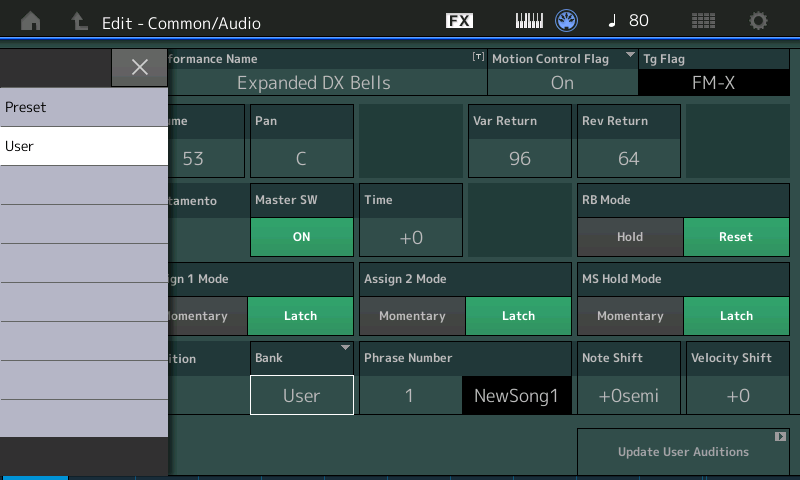
Task: Set RB Mode to Hold
Action: [x=630, y=237]
